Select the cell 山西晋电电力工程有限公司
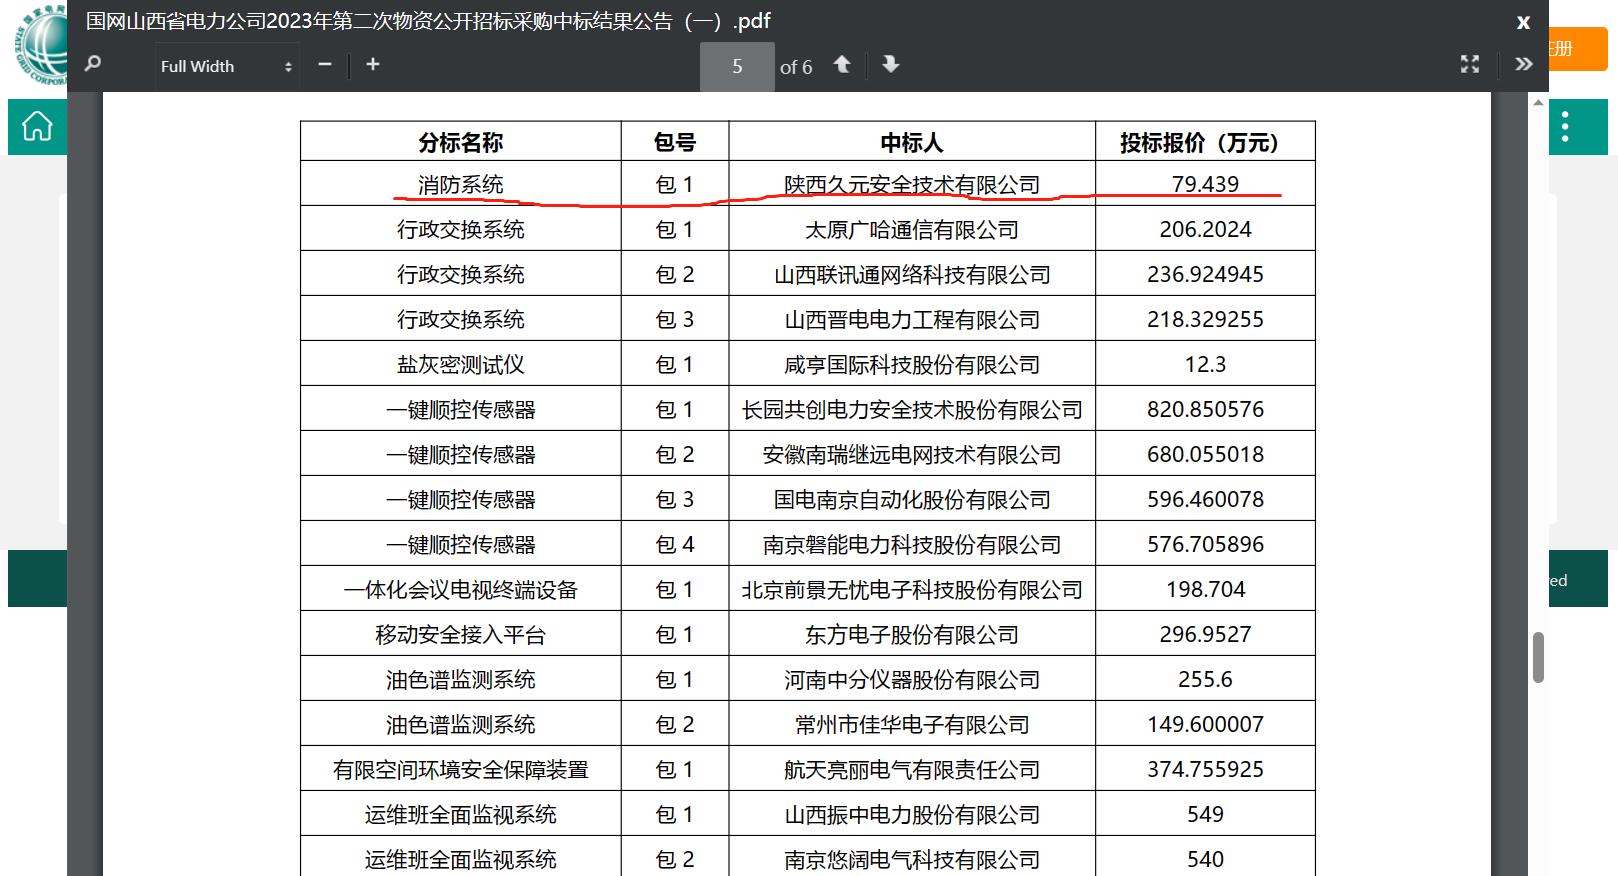The width and height of the screenshot is (1618, 876). [x=911, y=320]
